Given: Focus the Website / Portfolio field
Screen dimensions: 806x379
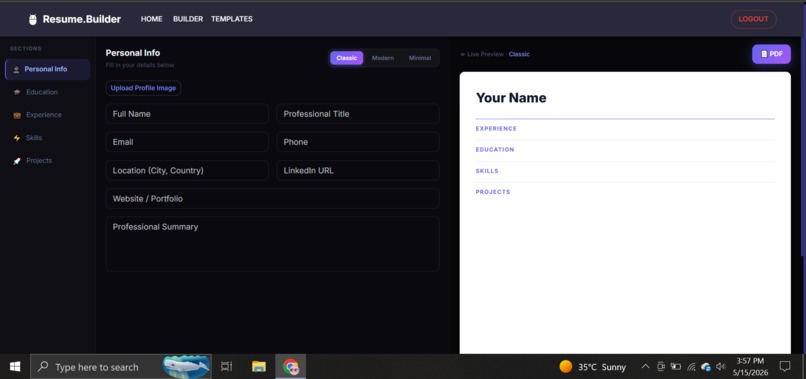Looking at the screenshot, I should click(272, 198).
